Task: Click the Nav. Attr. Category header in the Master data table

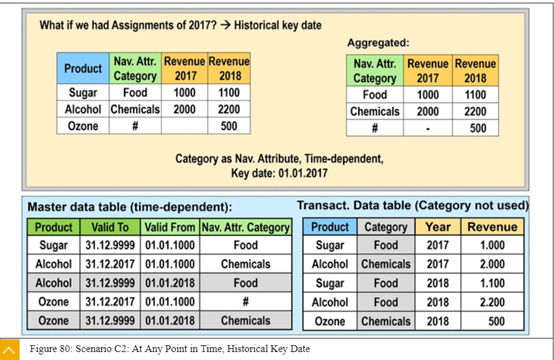Action: point(246,227)
